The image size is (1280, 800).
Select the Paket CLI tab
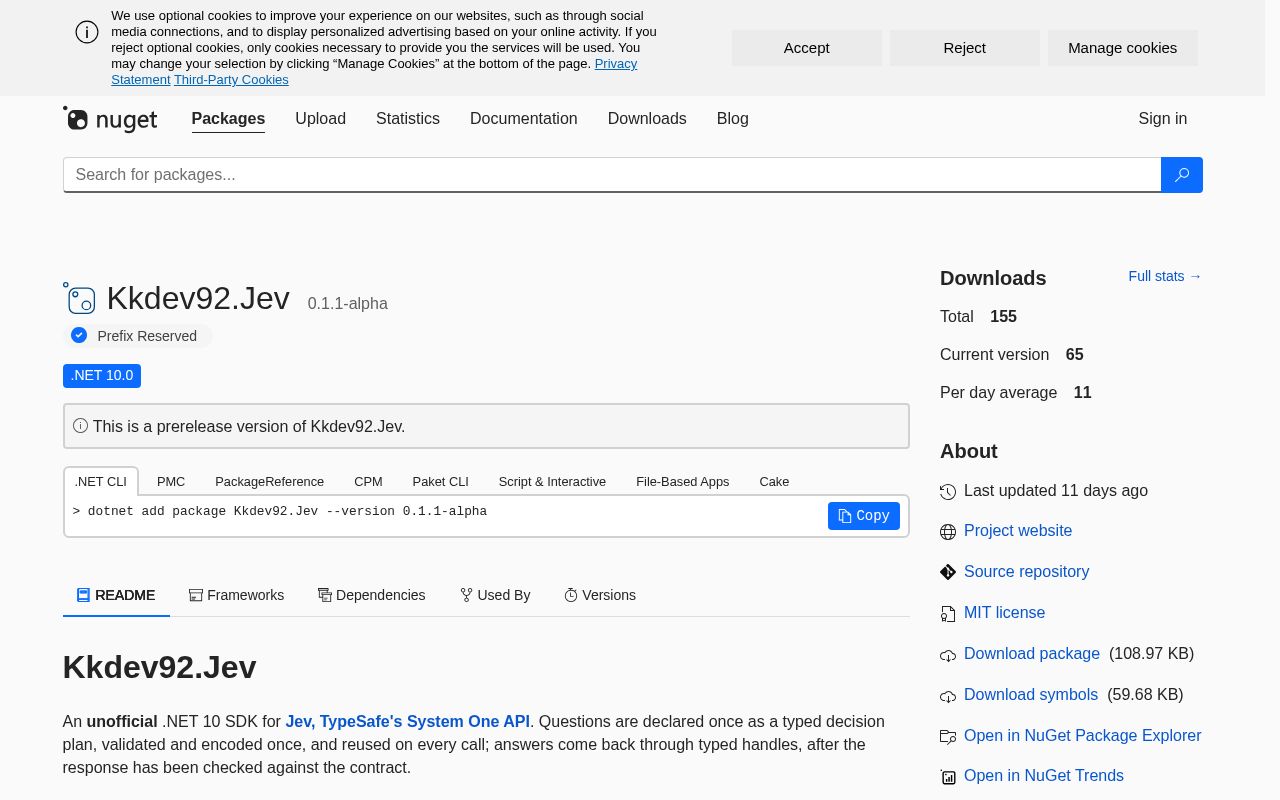[x=440, y=481]
